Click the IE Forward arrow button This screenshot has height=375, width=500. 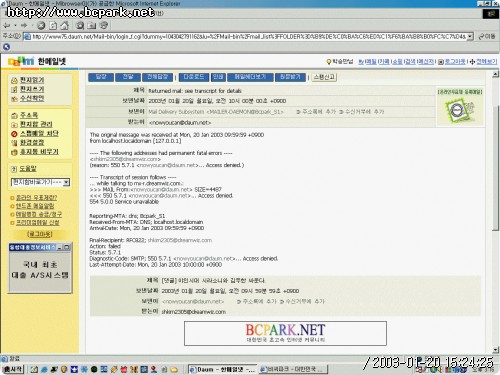click(x=24, y=25)
